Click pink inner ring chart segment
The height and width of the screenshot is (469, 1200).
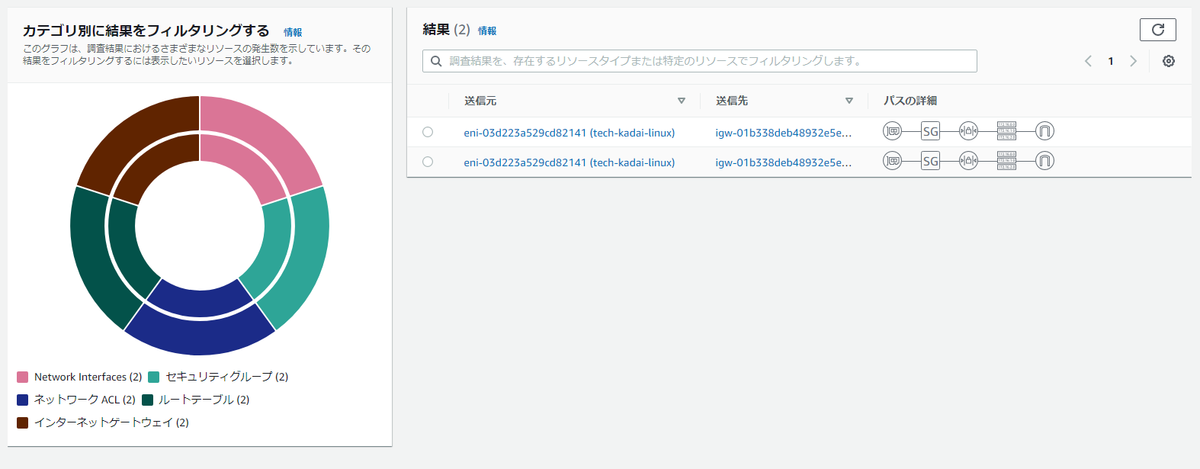[x=247, y=161]
